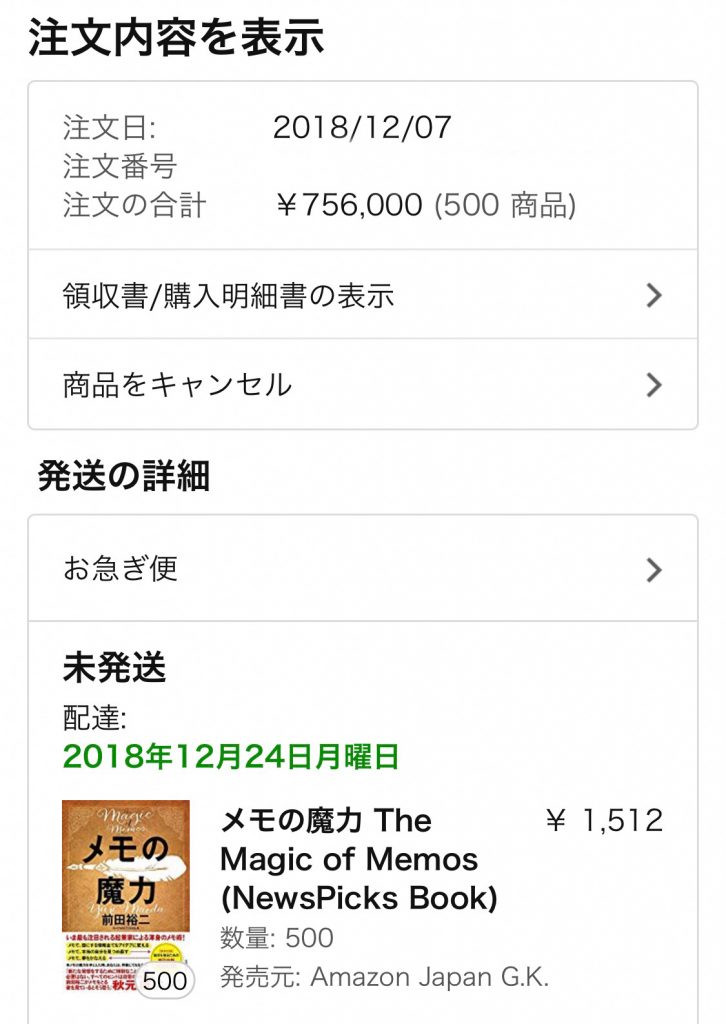Click the ¥1,512 item price
This screenshot has width=726, height=1024.
(x=604, y=820)
